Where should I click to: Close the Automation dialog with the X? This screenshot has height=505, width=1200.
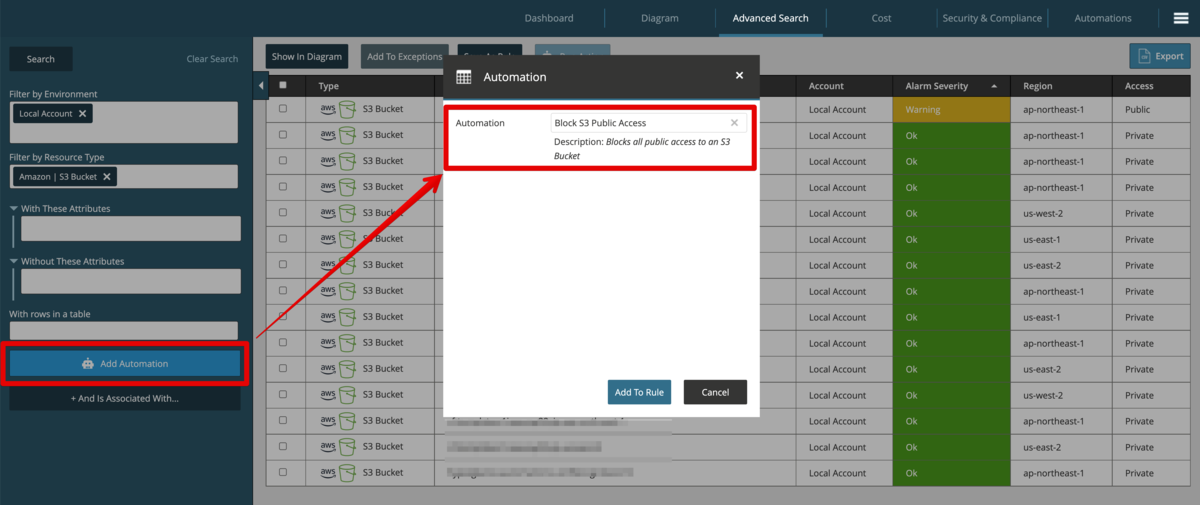(739, 76)
